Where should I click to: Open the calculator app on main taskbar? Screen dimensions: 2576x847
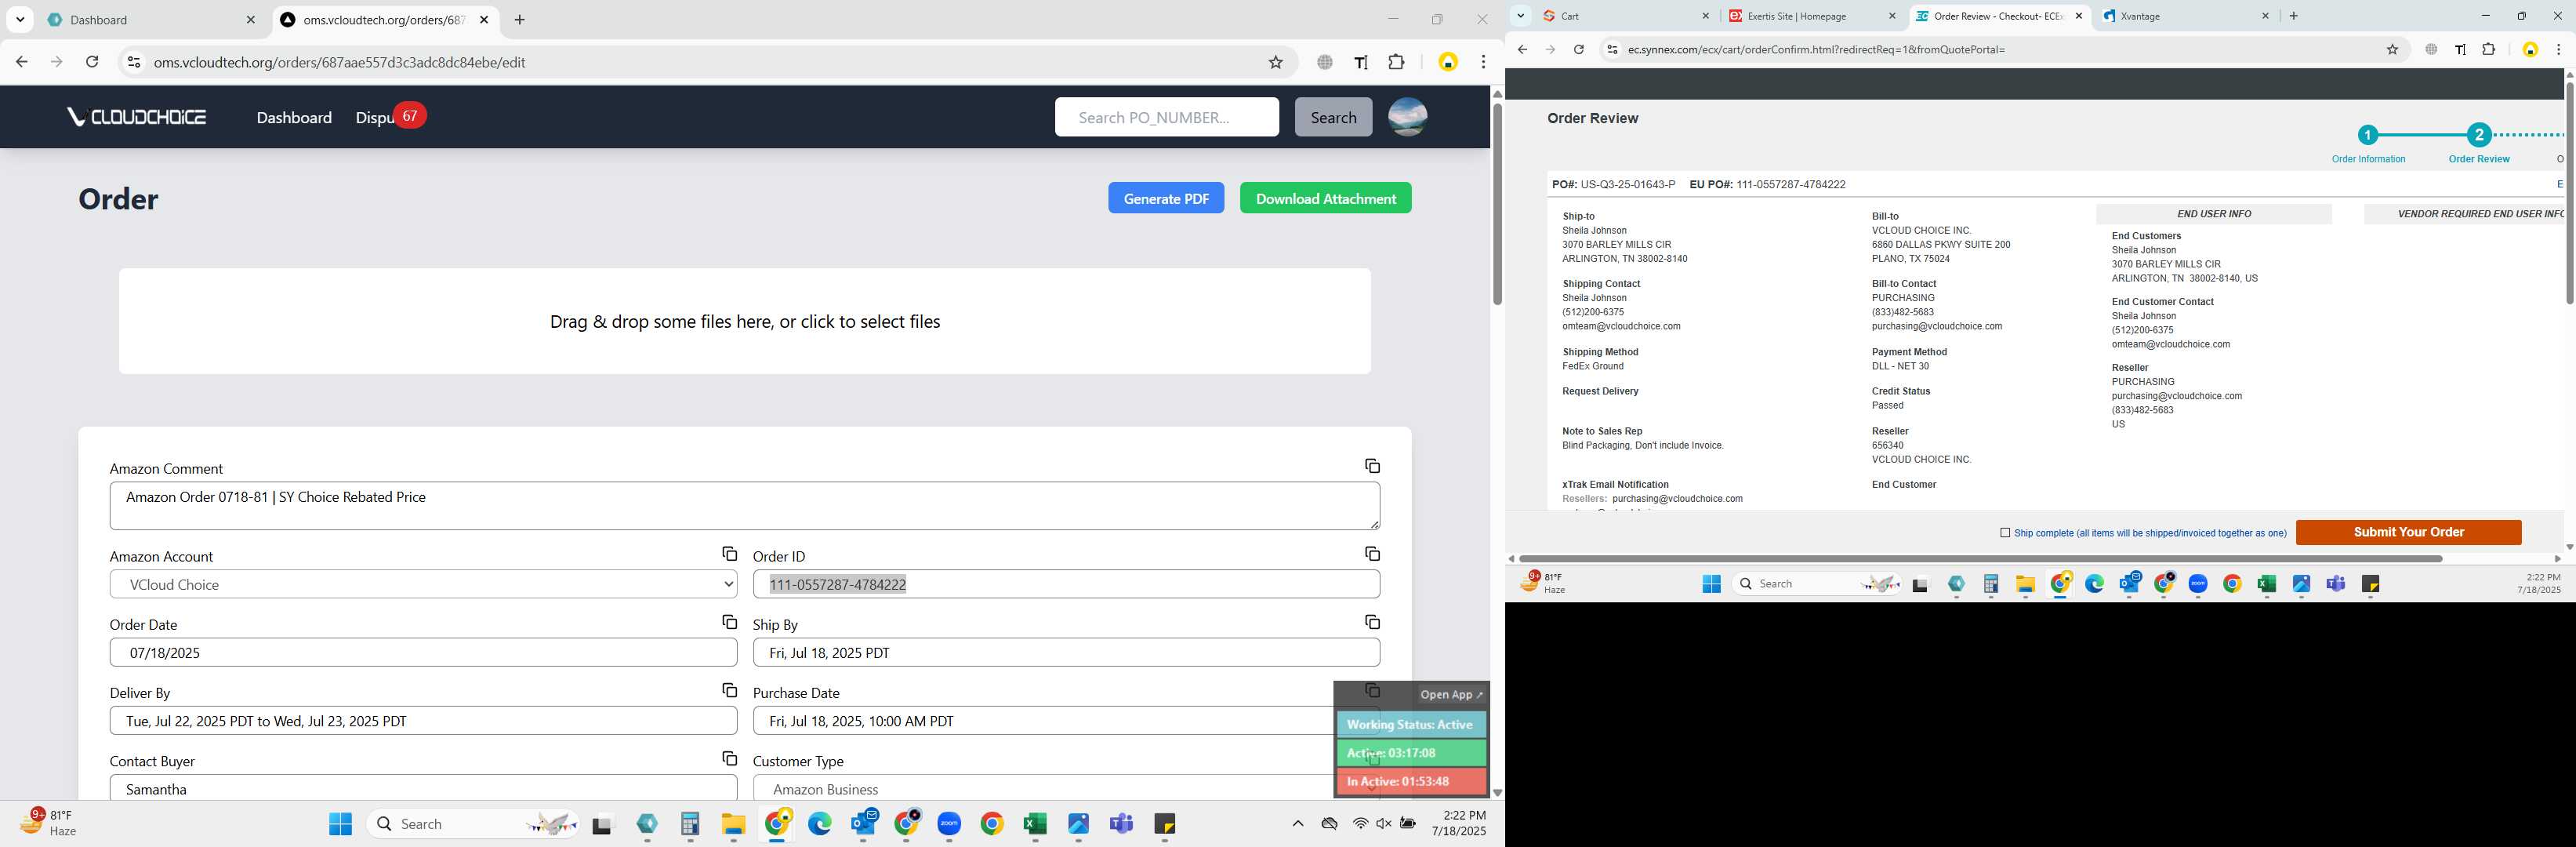[x=689, y=824]
